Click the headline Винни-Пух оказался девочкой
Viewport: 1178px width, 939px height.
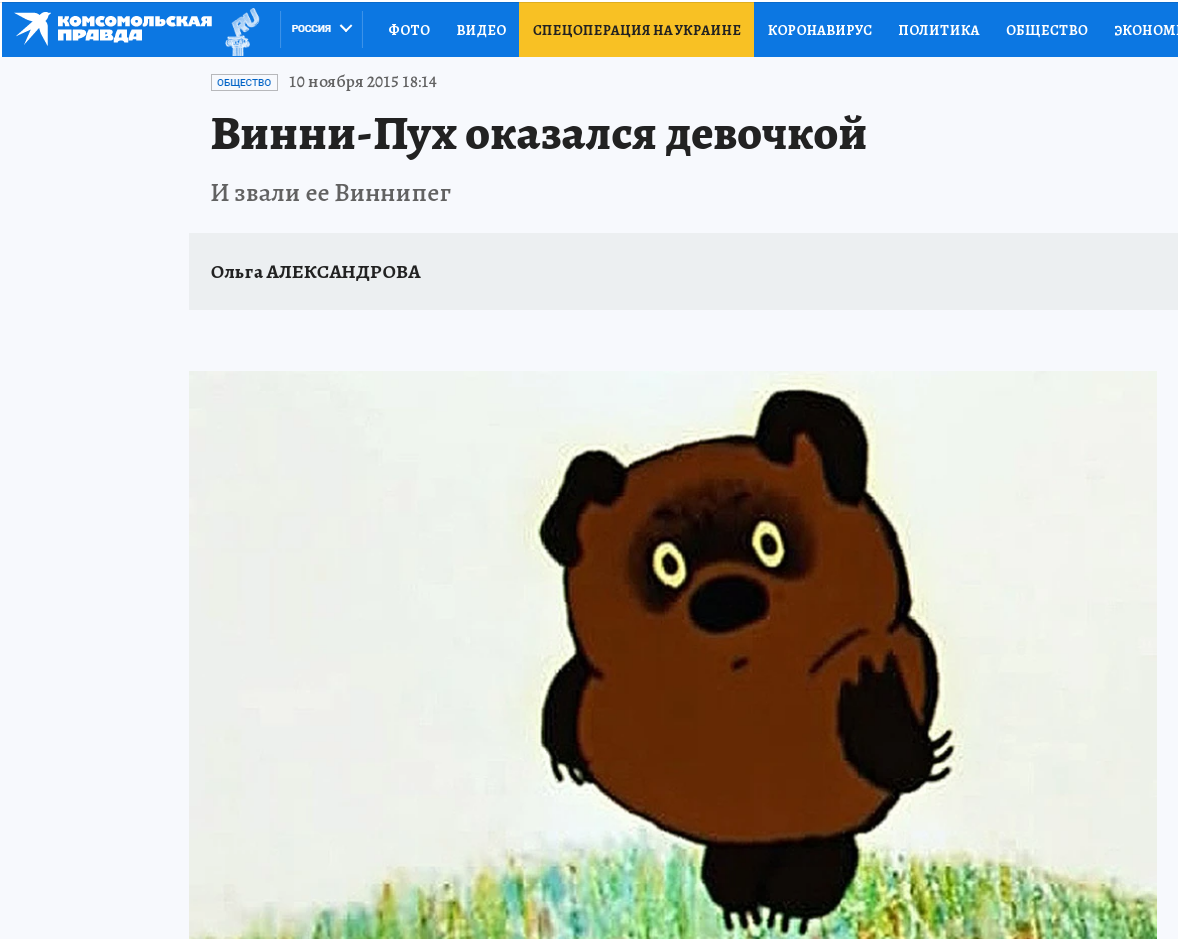(x=539, y=134)
